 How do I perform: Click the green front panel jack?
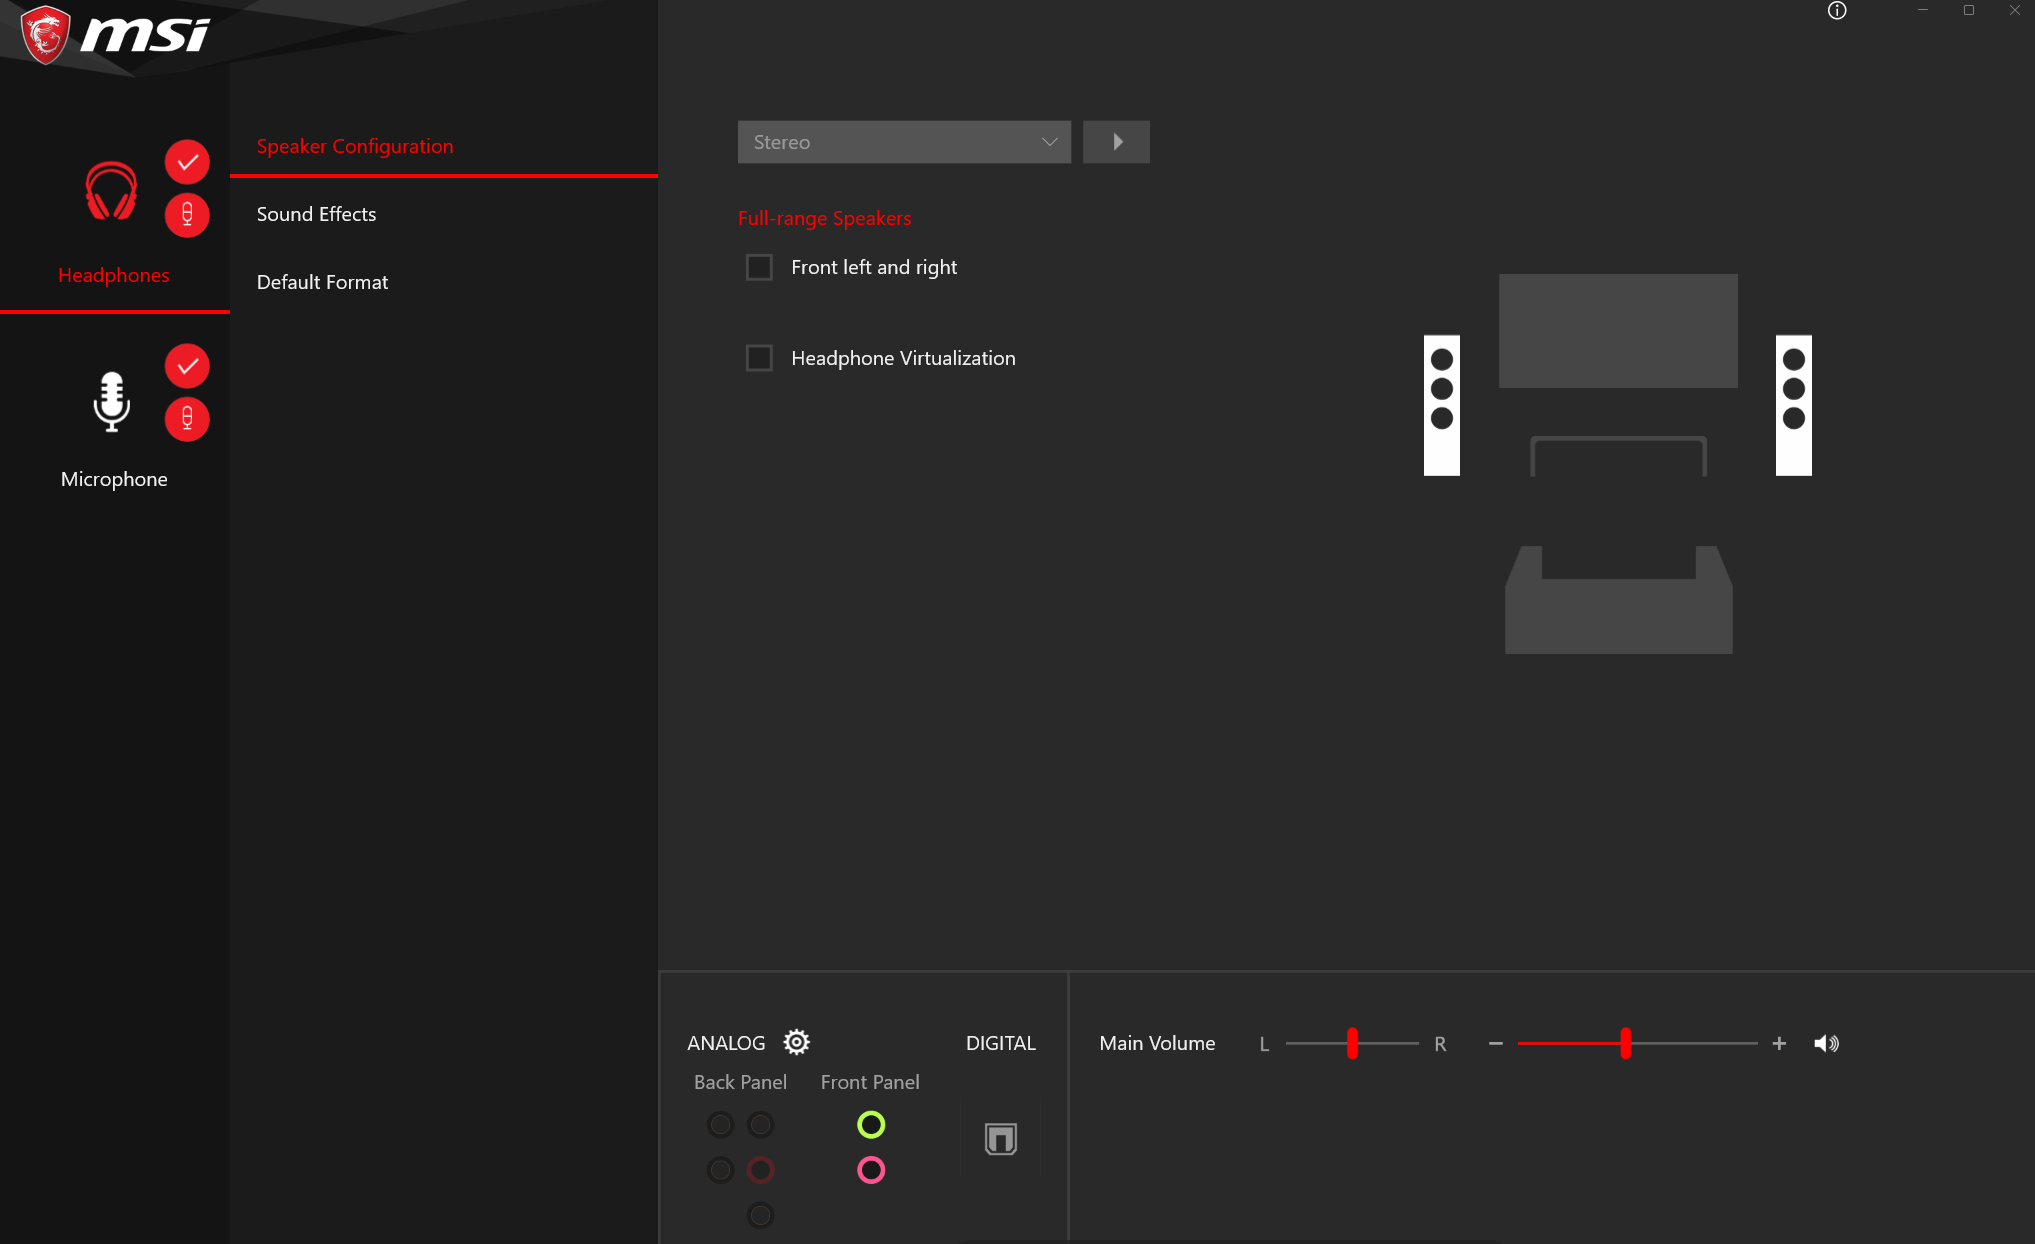pos(871,1125)
